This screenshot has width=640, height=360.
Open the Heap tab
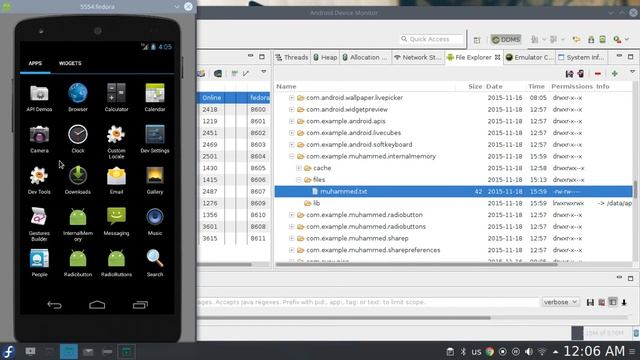coord(325,58)
